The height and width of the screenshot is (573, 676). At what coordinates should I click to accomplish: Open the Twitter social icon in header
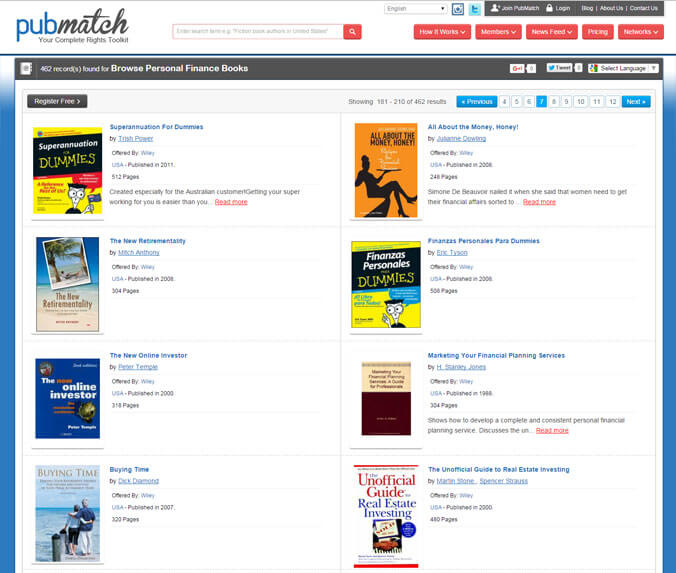click(x=475, y=9)
